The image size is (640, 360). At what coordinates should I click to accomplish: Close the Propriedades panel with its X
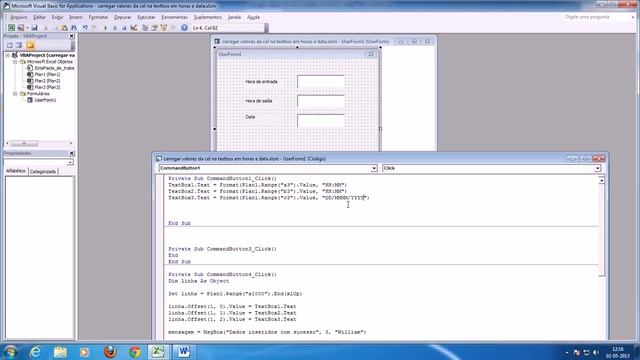point(72,153)
